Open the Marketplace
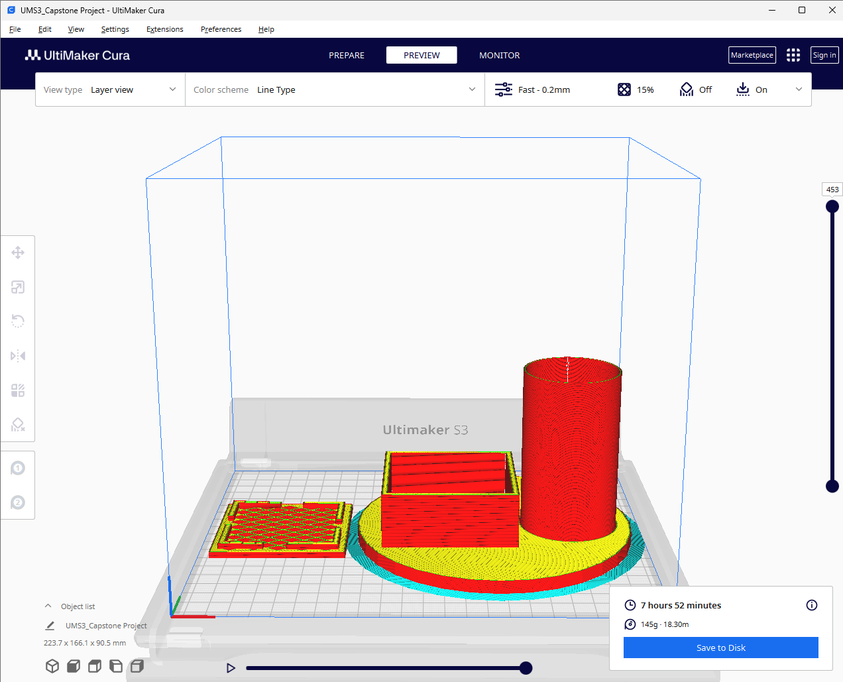The height and width of the screenshot is (682, 843). [x=752, y=55]
